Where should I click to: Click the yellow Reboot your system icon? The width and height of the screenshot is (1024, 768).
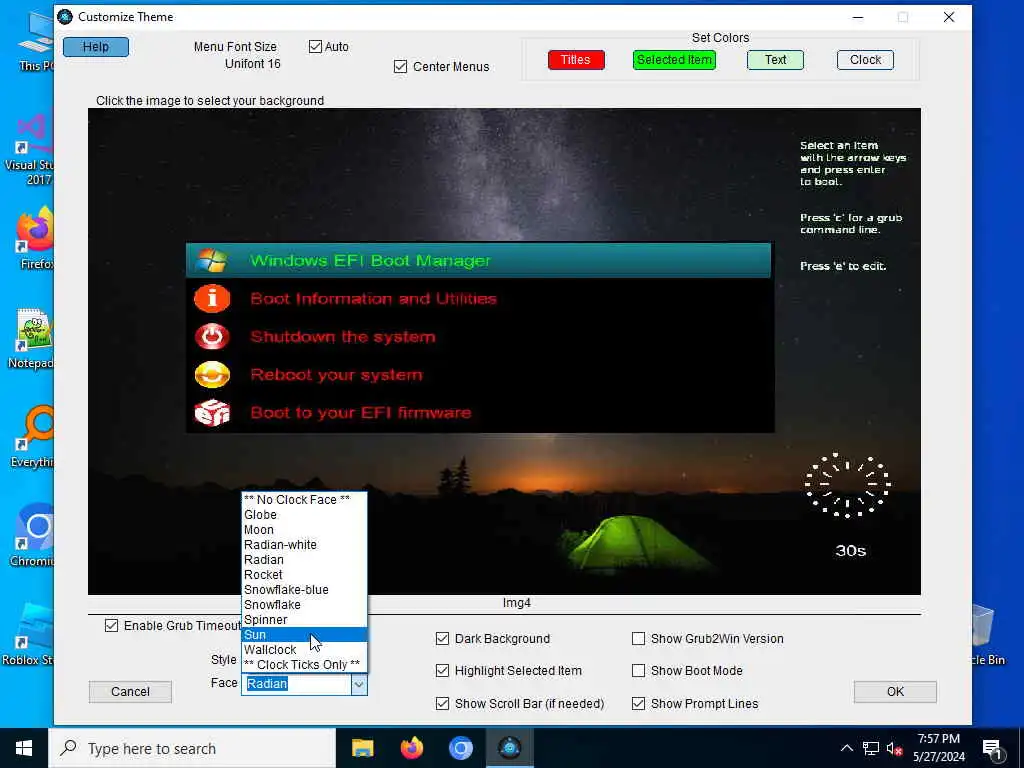(212, 375)
